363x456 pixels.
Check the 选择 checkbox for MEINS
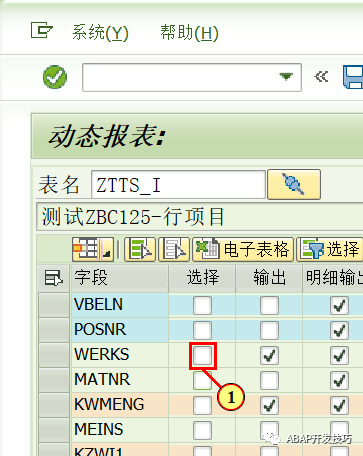pyautogui.click(x=202, y=430)
